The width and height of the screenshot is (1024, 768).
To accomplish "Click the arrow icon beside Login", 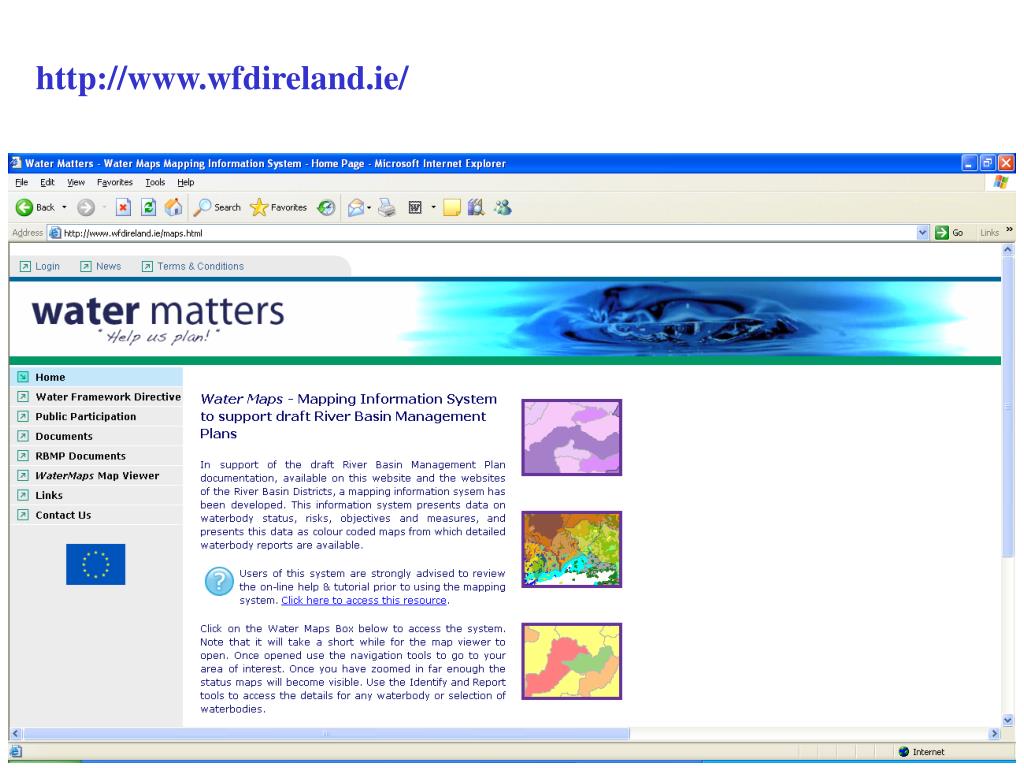I will click(x=25, y=266).
